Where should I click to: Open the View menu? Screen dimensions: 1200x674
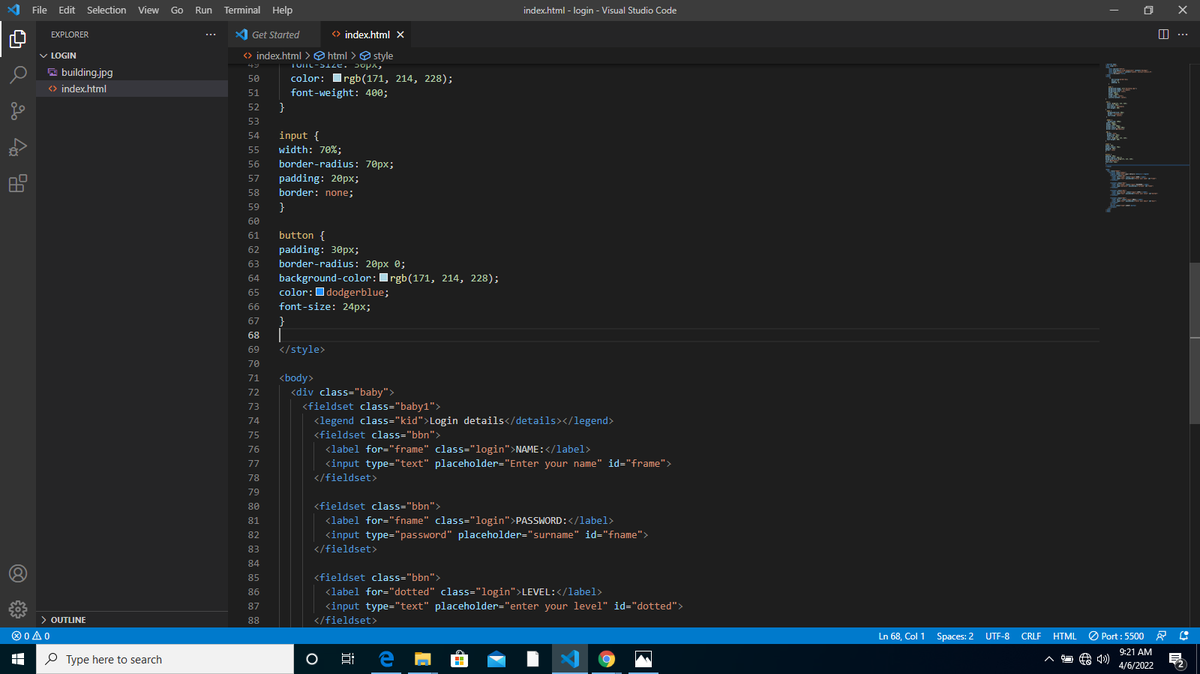(x=148, y=10)
